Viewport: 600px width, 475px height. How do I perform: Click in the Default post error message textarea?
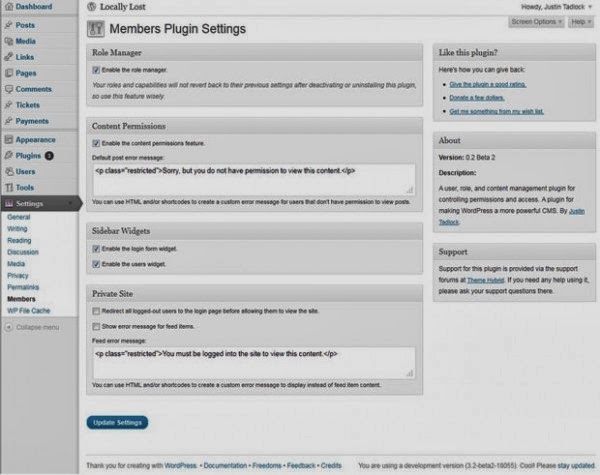tap(254, 180)
